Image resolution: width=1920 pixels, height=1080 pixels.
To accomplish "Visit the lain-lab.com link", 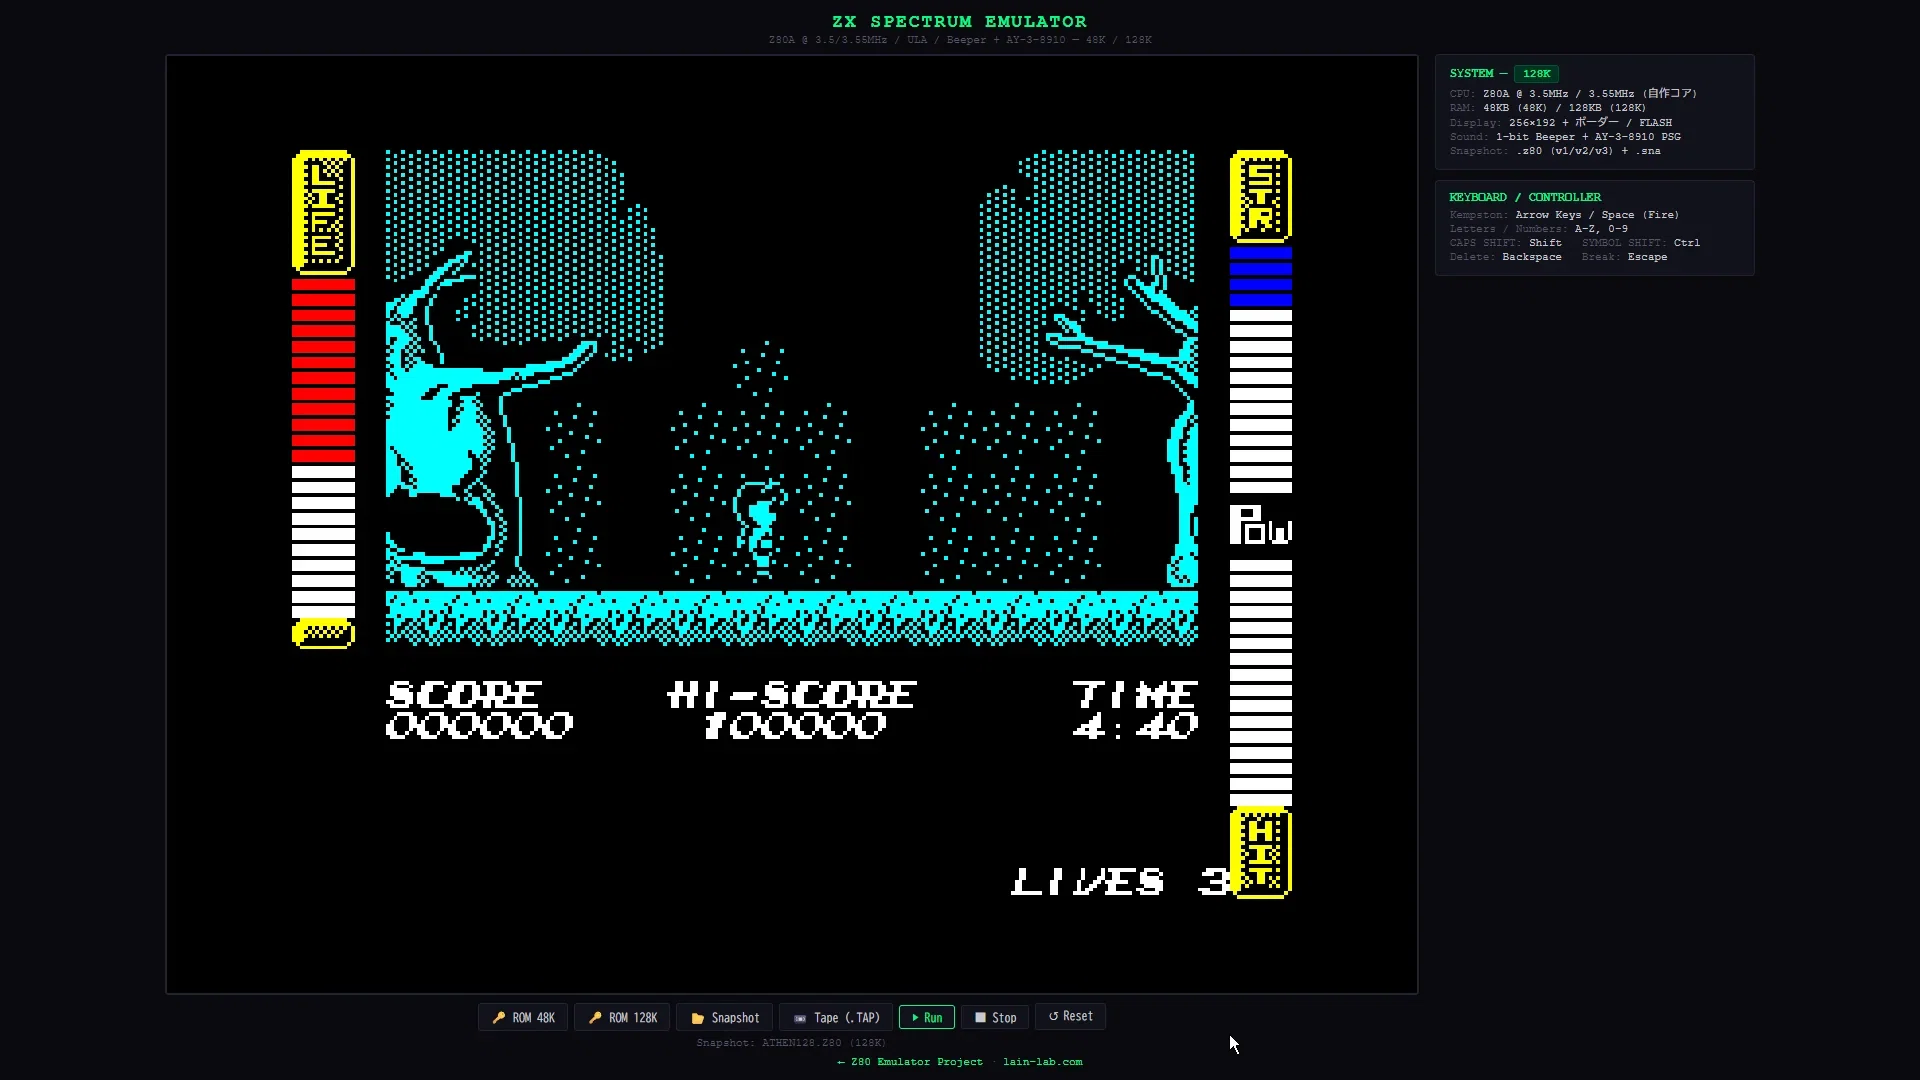I will pyautogui.click(x=1043, y=1062).
